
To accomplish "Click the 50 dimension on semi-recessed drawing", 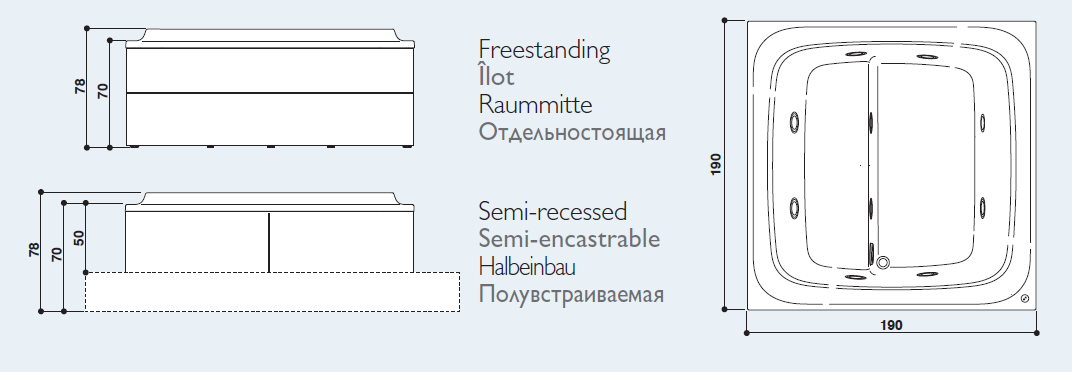I will tap(79, 237).
